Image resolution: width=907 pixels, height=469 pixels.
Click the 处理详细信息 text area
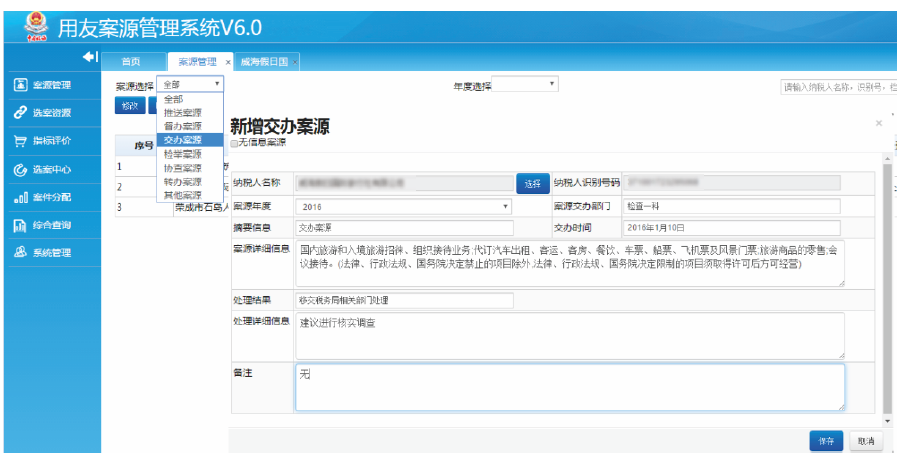pos(570,336)
